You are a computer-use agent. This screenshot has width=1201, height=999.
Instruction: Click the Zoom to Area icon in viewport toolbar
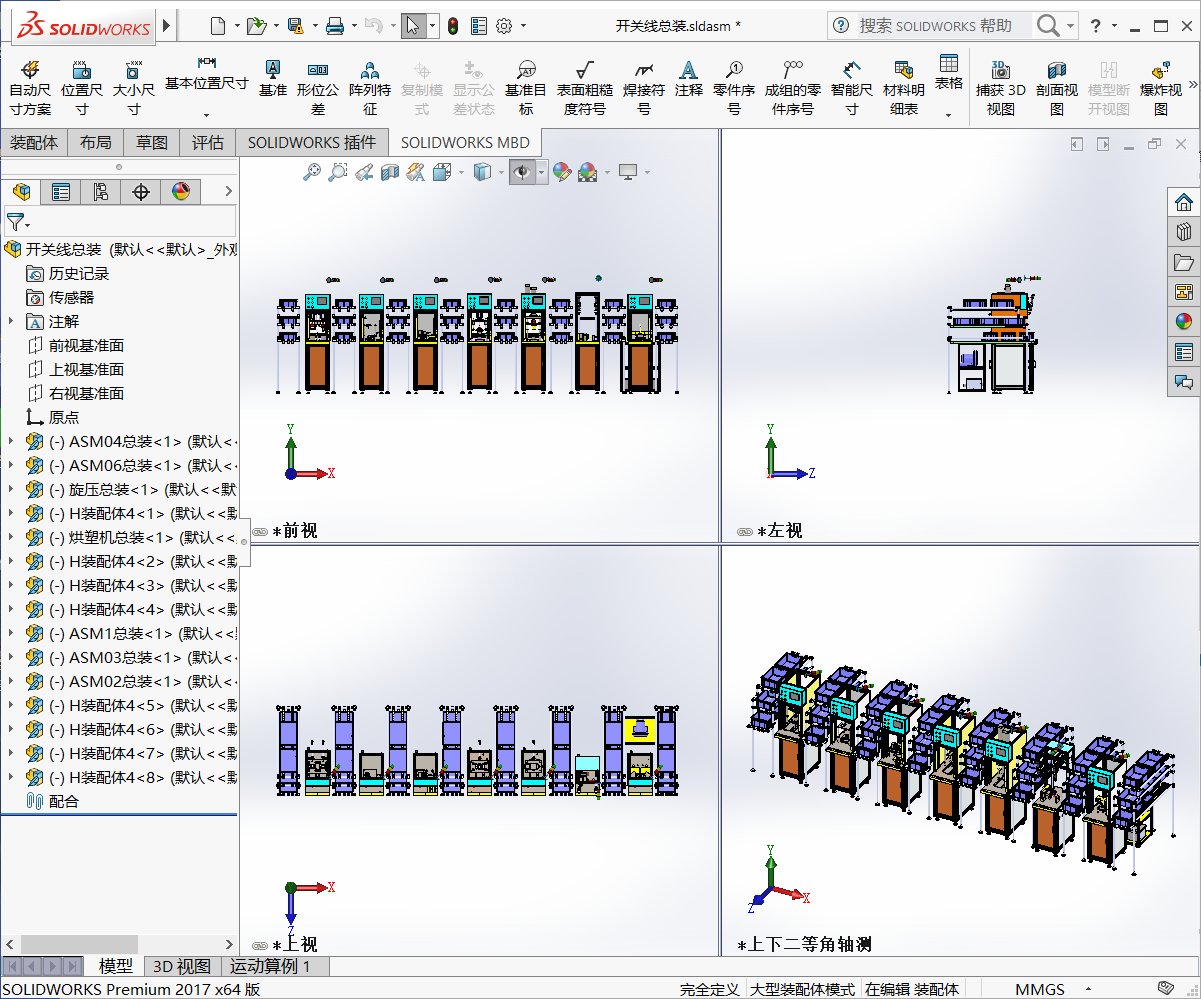click(338, 172)
